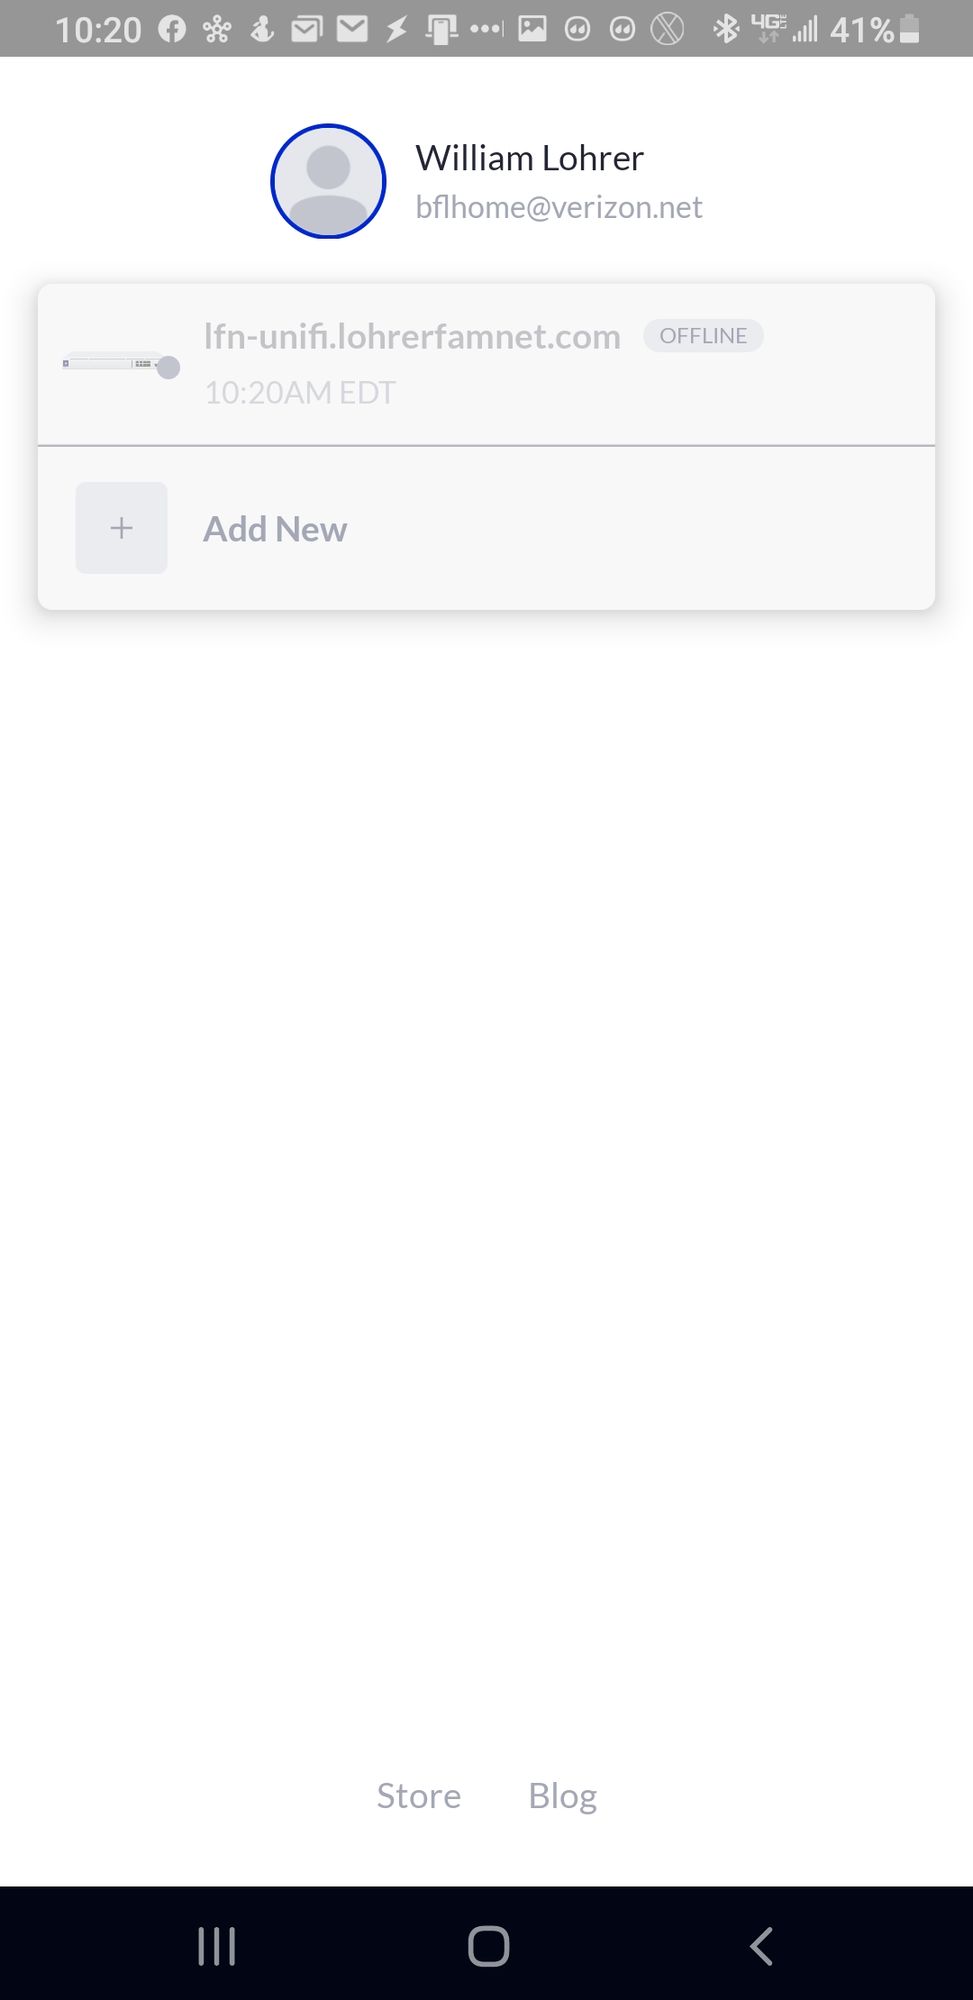Tap the gallery image notification icon

point(532,29)
